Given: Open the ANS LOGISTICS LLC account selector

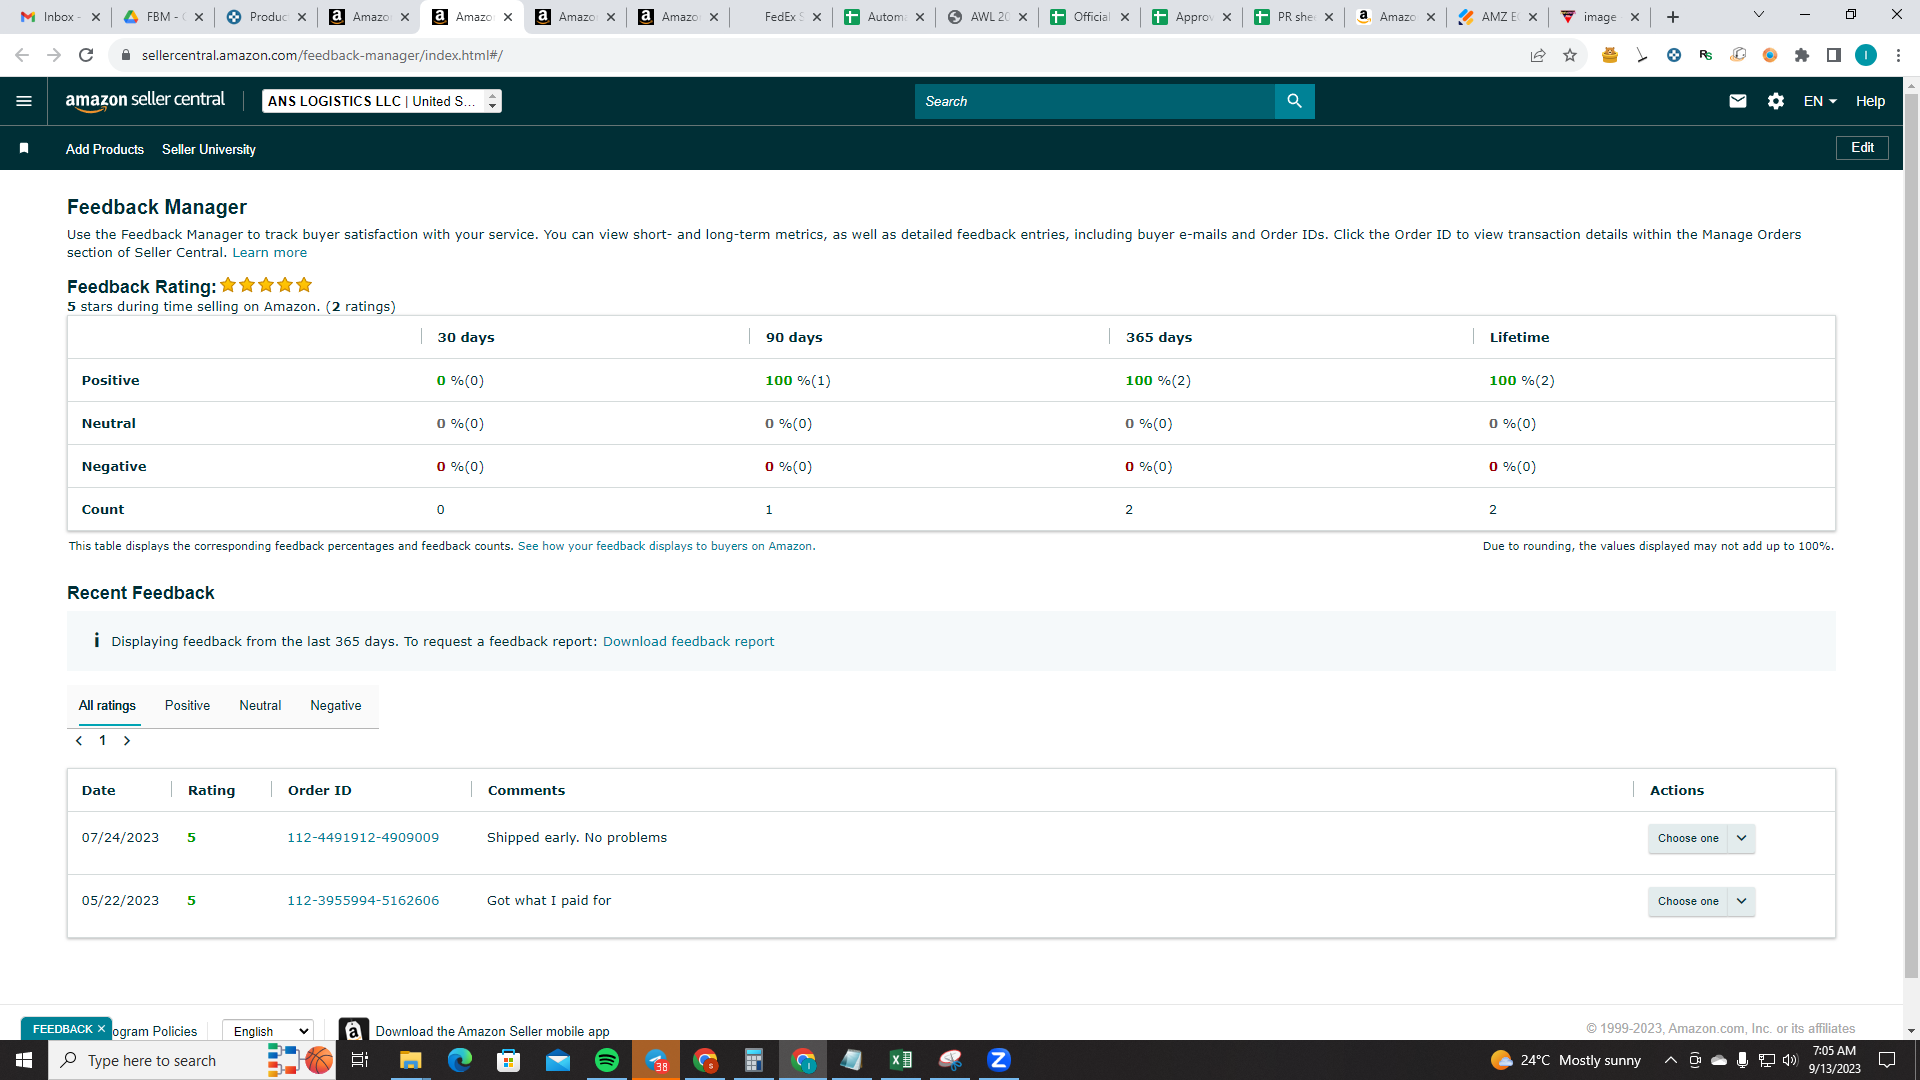Looking at the screenshot, I should 382,101.
